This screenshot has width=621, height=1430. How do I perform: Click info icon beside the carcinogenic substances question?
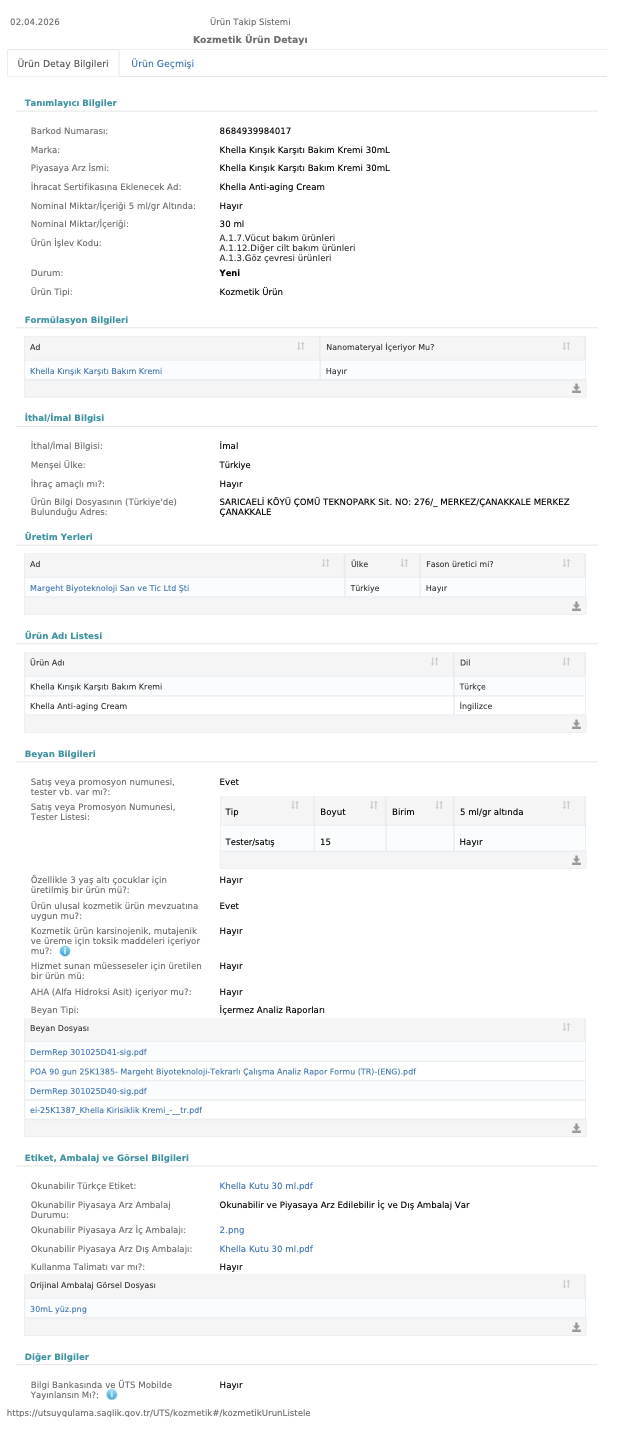[65, 951]
